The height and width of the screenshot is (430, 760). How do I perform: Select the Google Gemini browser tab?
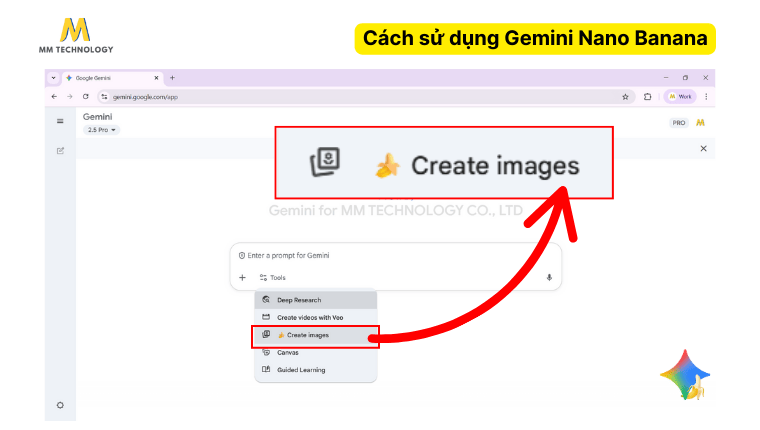click(112, 78)
